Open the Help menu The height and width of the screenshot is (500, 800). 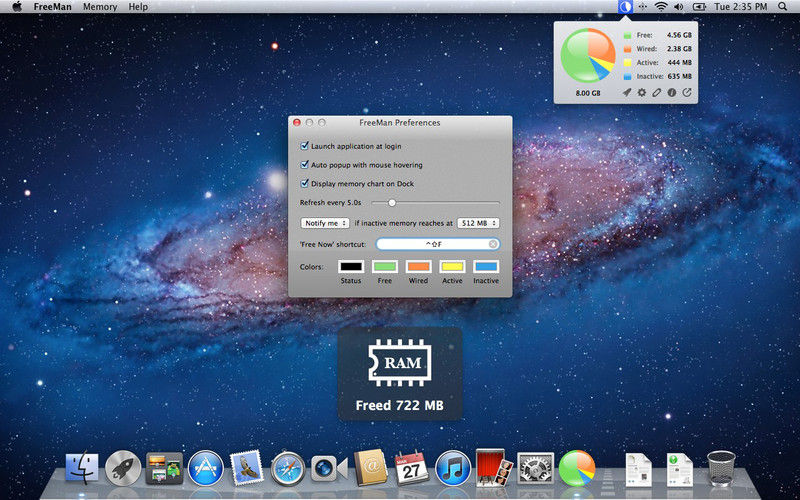pos(138,7)
